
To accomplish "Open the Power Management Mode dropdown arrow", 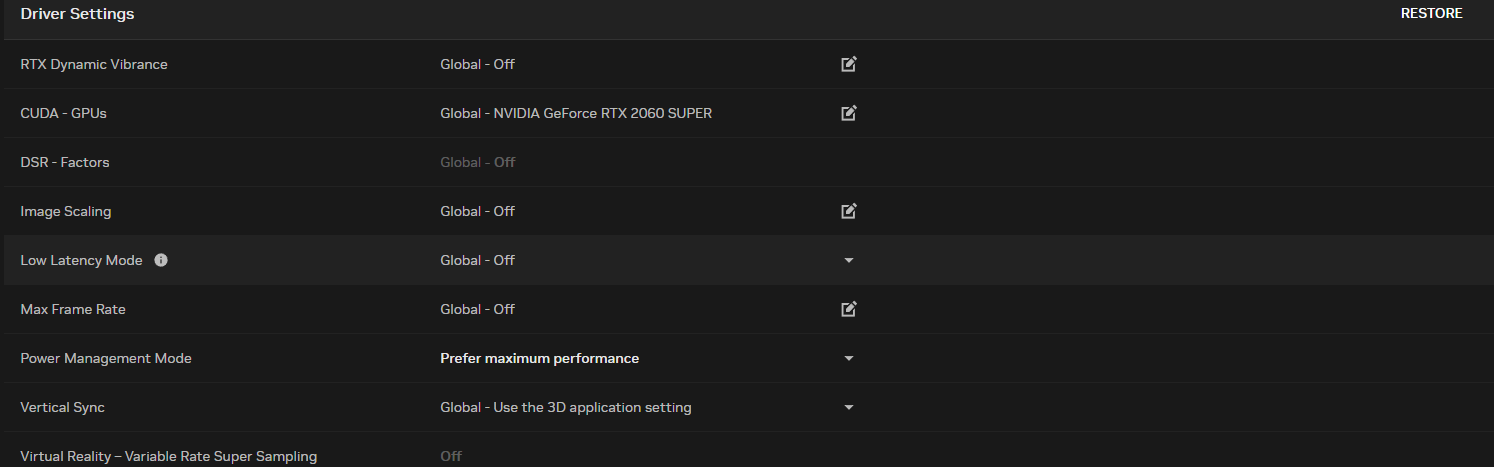I will [x=849, y=358].
